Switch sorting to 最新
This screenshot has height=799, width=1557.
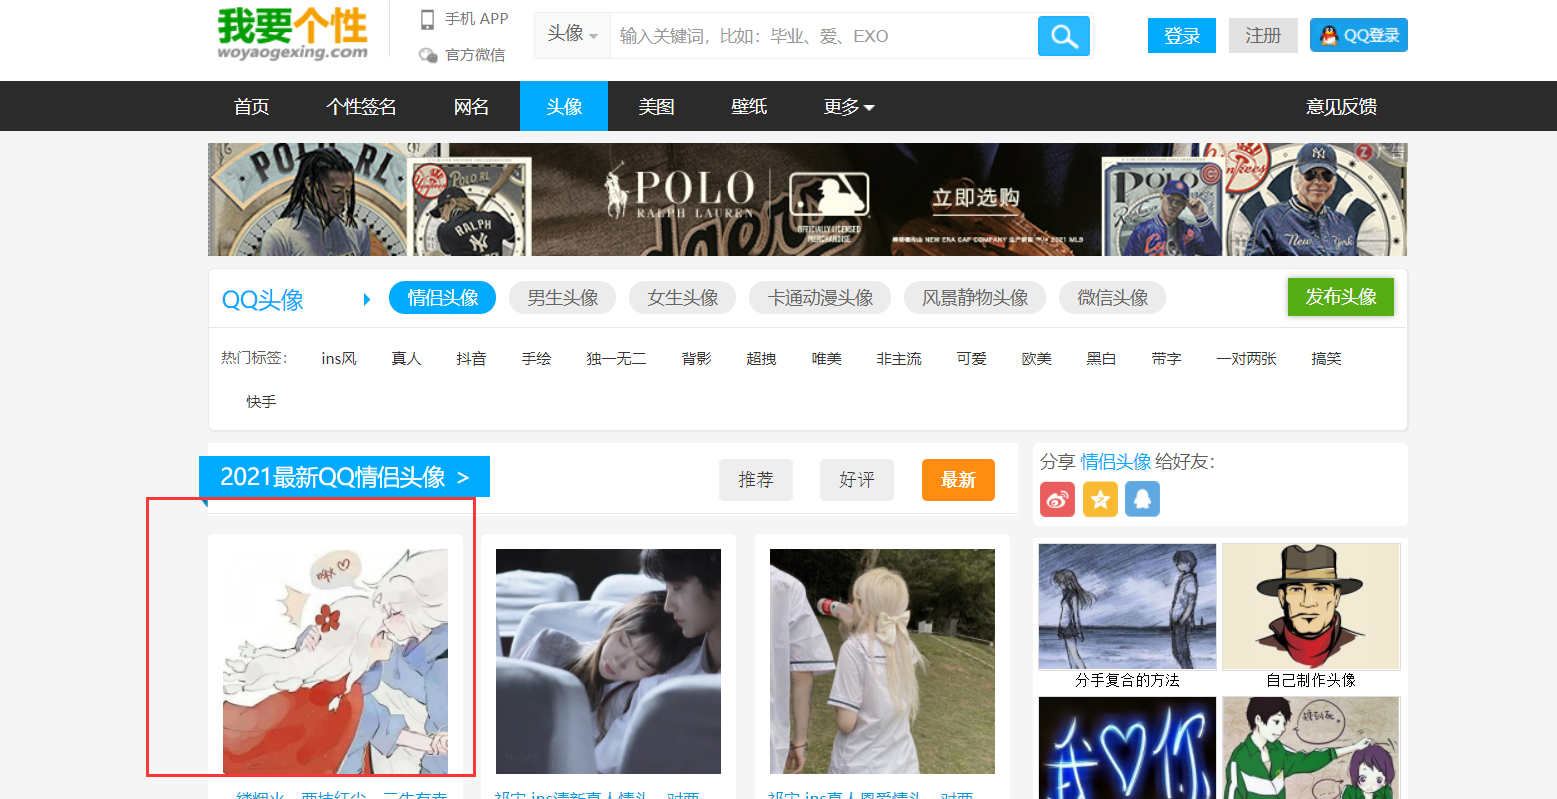point(957,480)
